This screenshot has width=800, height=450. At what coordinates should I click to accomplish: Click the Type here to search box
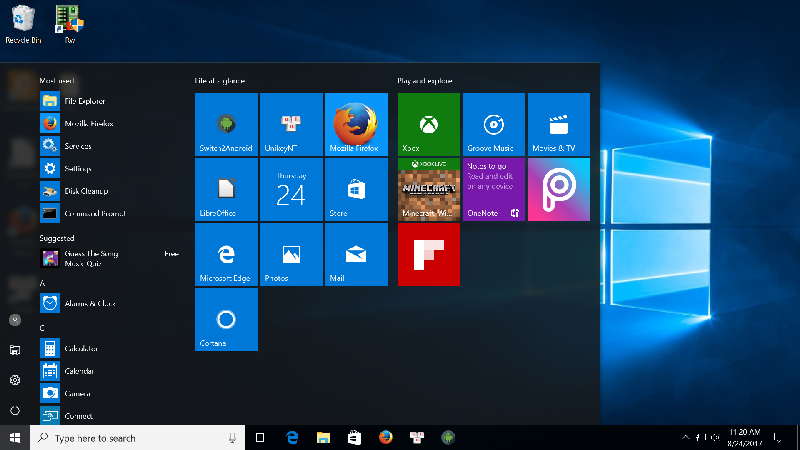tap(137, 438)
